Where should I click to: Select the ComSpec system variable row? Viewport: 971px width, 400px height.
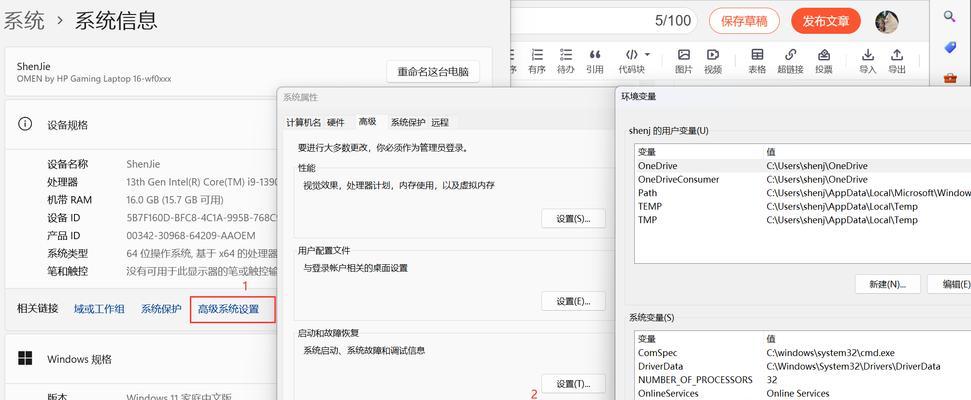tap(803, 353)
